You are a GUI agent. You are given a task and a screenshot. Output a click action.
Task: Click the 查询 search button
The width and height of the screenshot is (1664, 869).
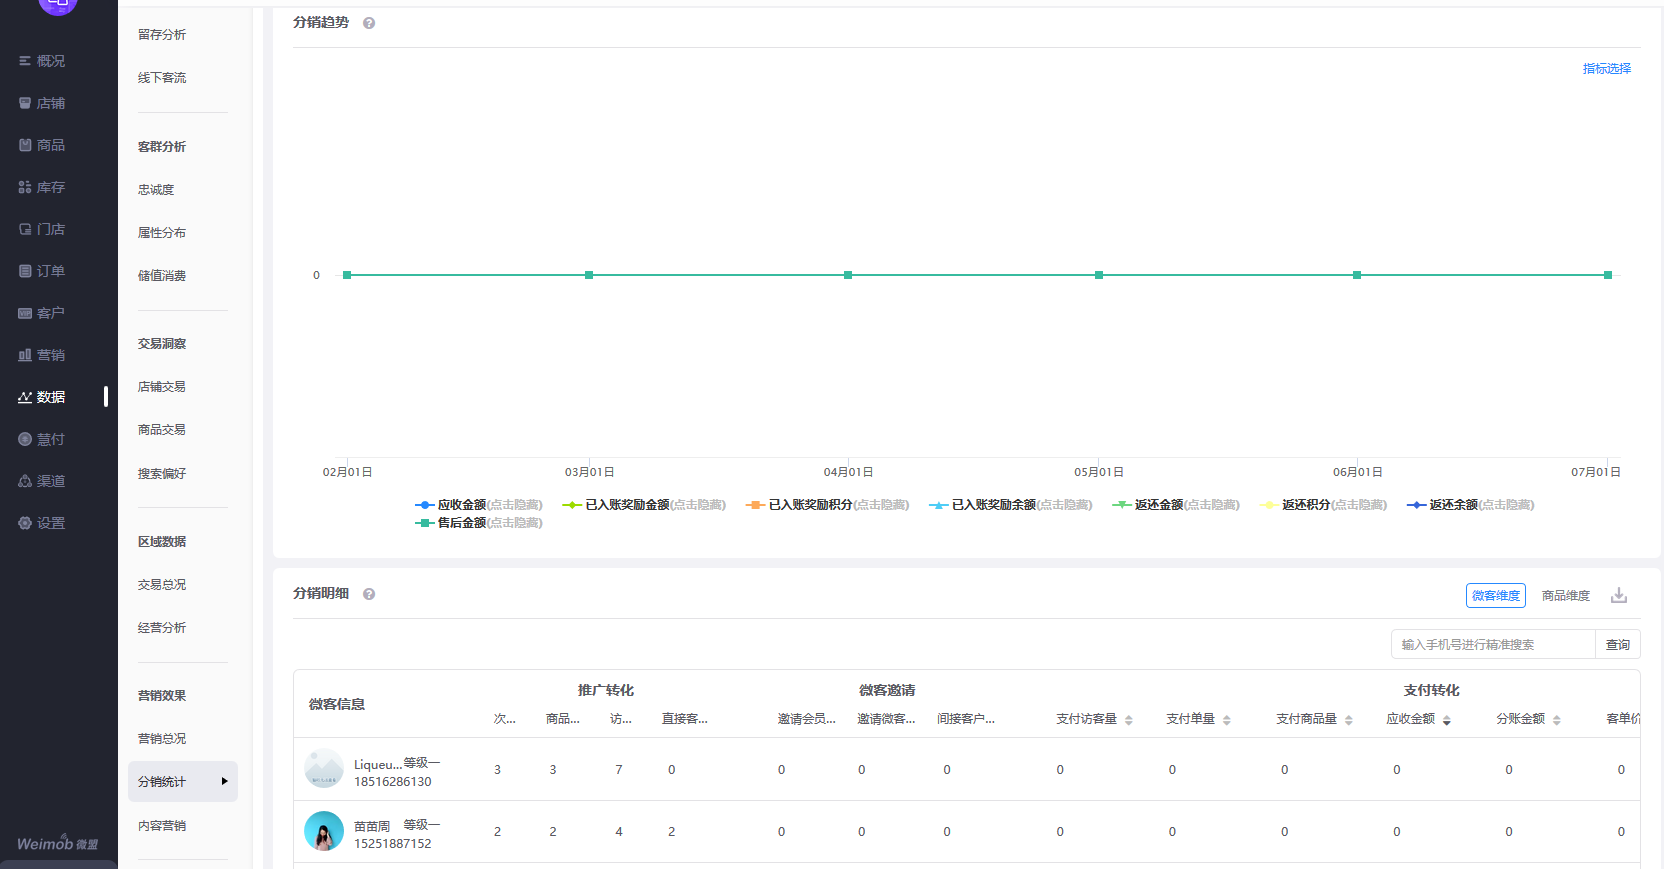(1618, 645)
